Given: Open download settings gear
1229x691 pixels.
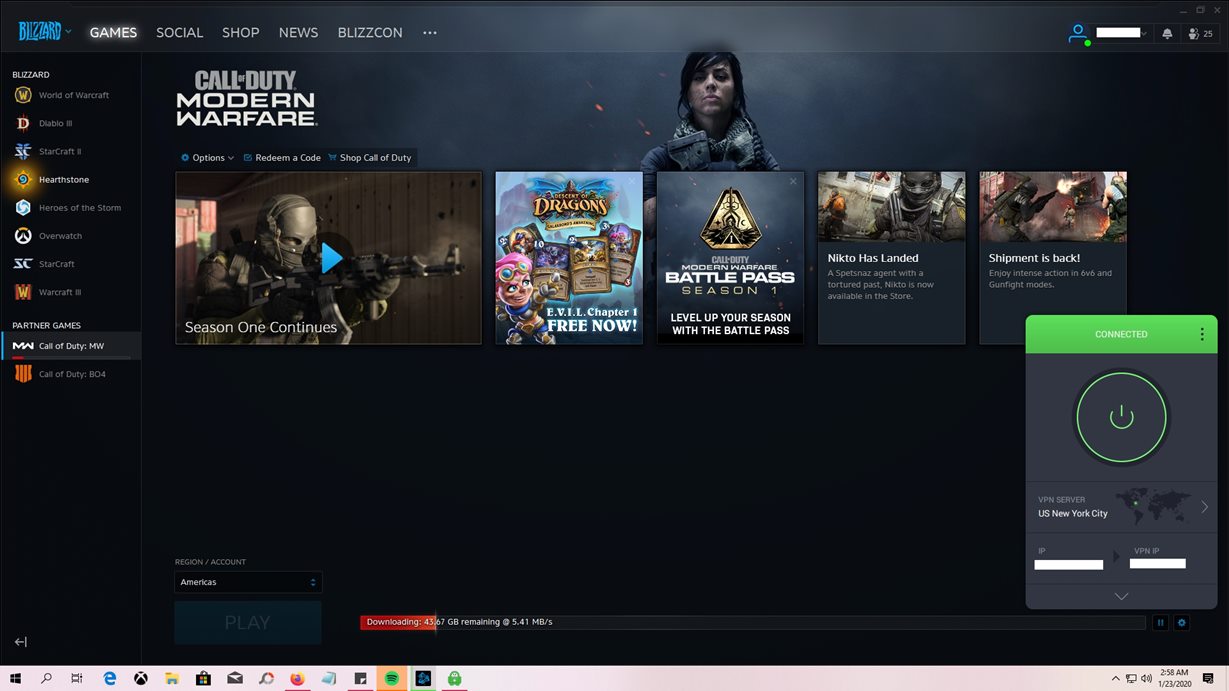Looking at the screenshot, I should (x=1182, y=622).
